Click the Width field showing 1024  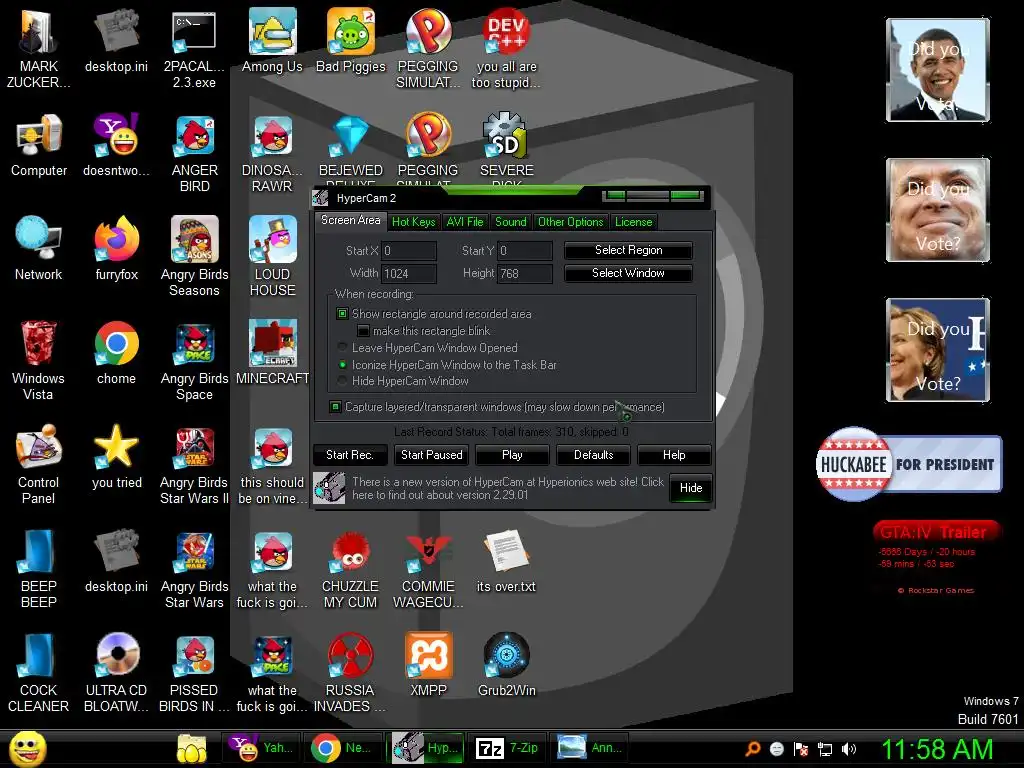409,274
